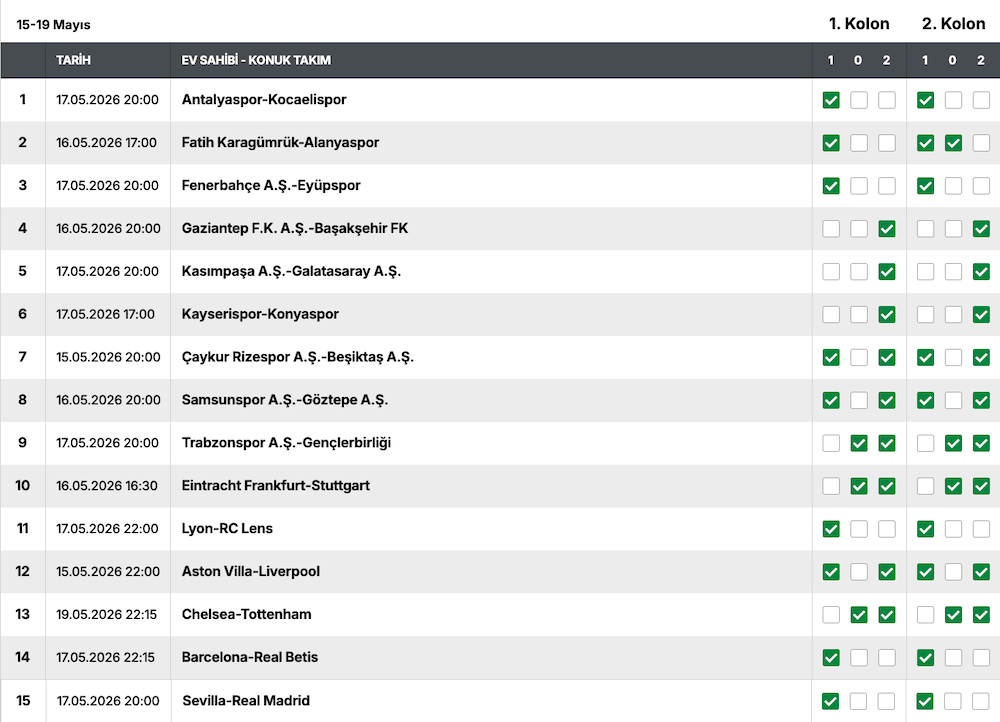Select the Eintracht Frankfurt-Stuttgart match name

276,485
